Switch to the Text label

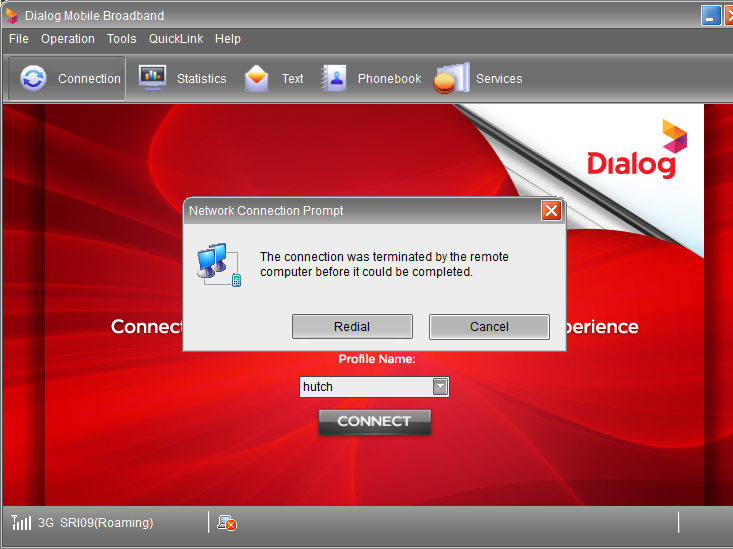tap(293, 79)
